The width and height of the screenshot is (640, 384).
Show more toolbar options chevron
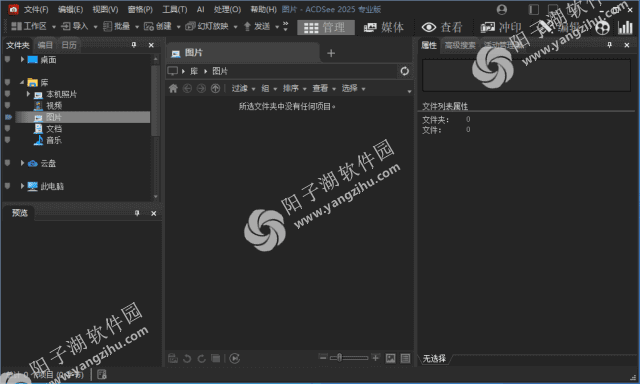point(285,26)
